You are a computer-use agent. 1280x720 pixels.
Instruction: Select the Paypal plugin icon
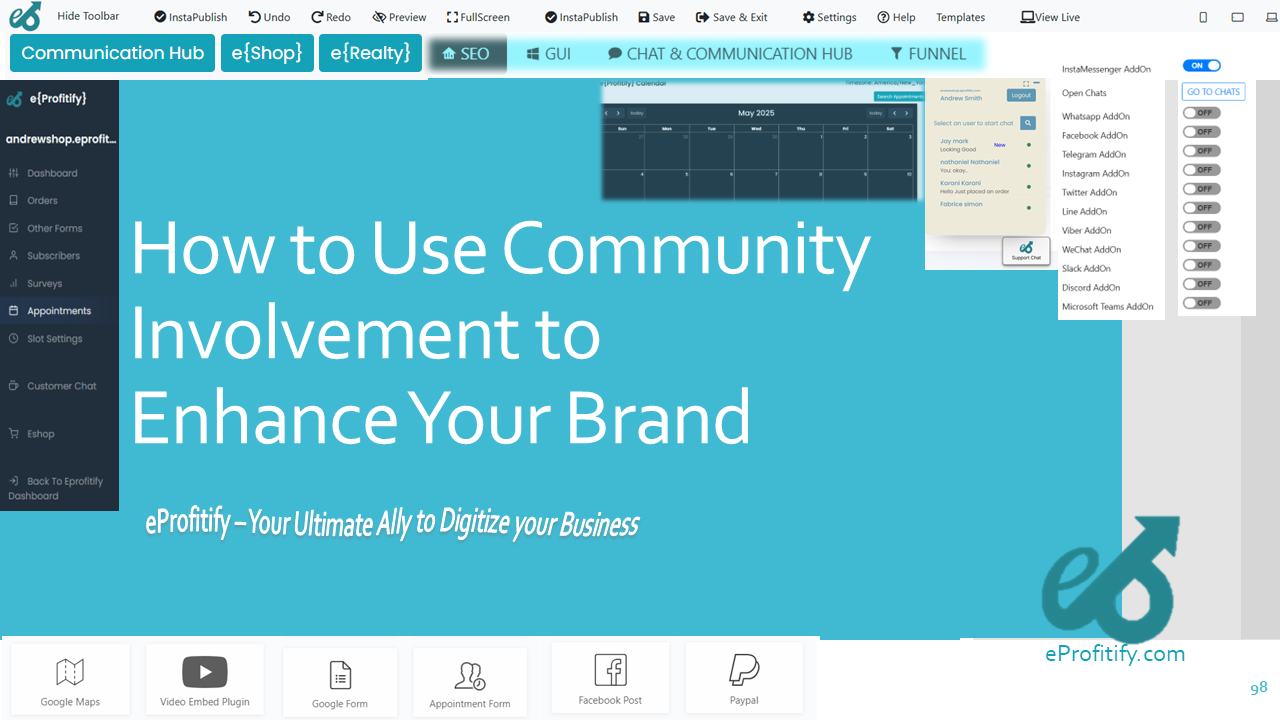click(x=744, y=669)
